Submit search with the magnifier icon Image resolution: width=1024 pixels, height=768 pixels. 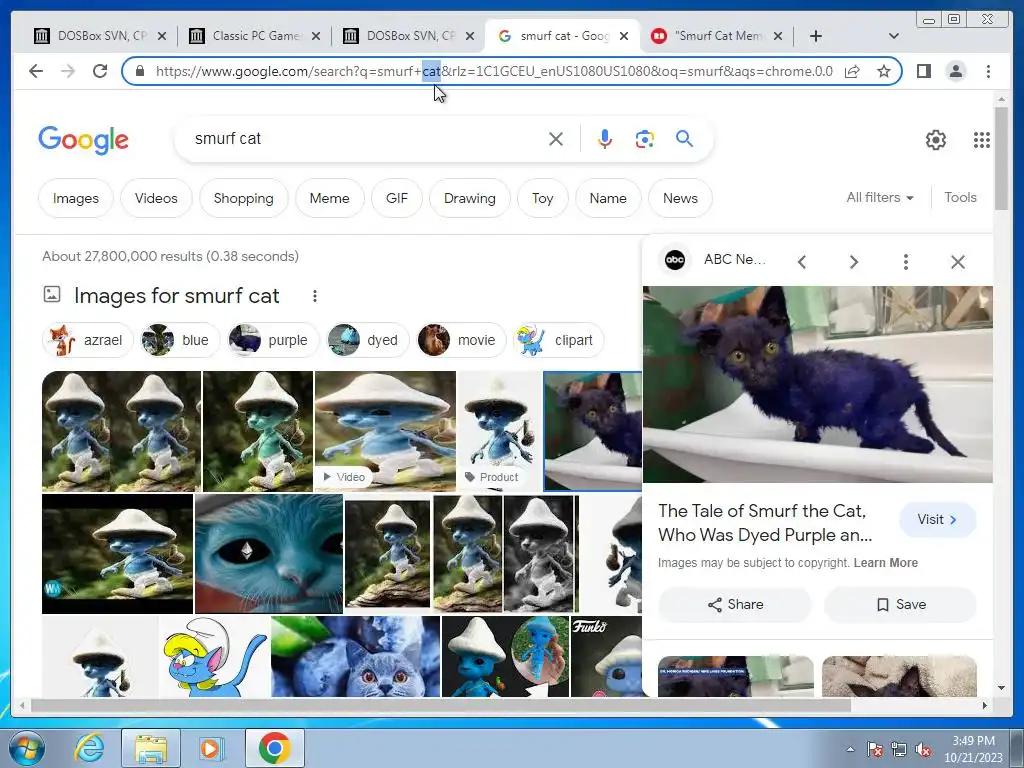pos(684,138)
